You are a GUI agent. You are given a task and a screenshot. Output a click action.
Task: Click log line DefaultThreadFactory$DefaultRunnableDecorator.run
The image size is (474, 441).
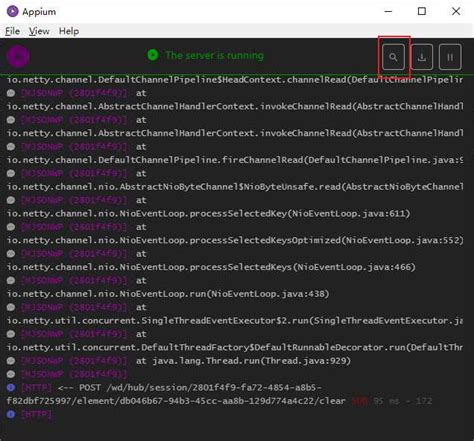tap(235, 347)
